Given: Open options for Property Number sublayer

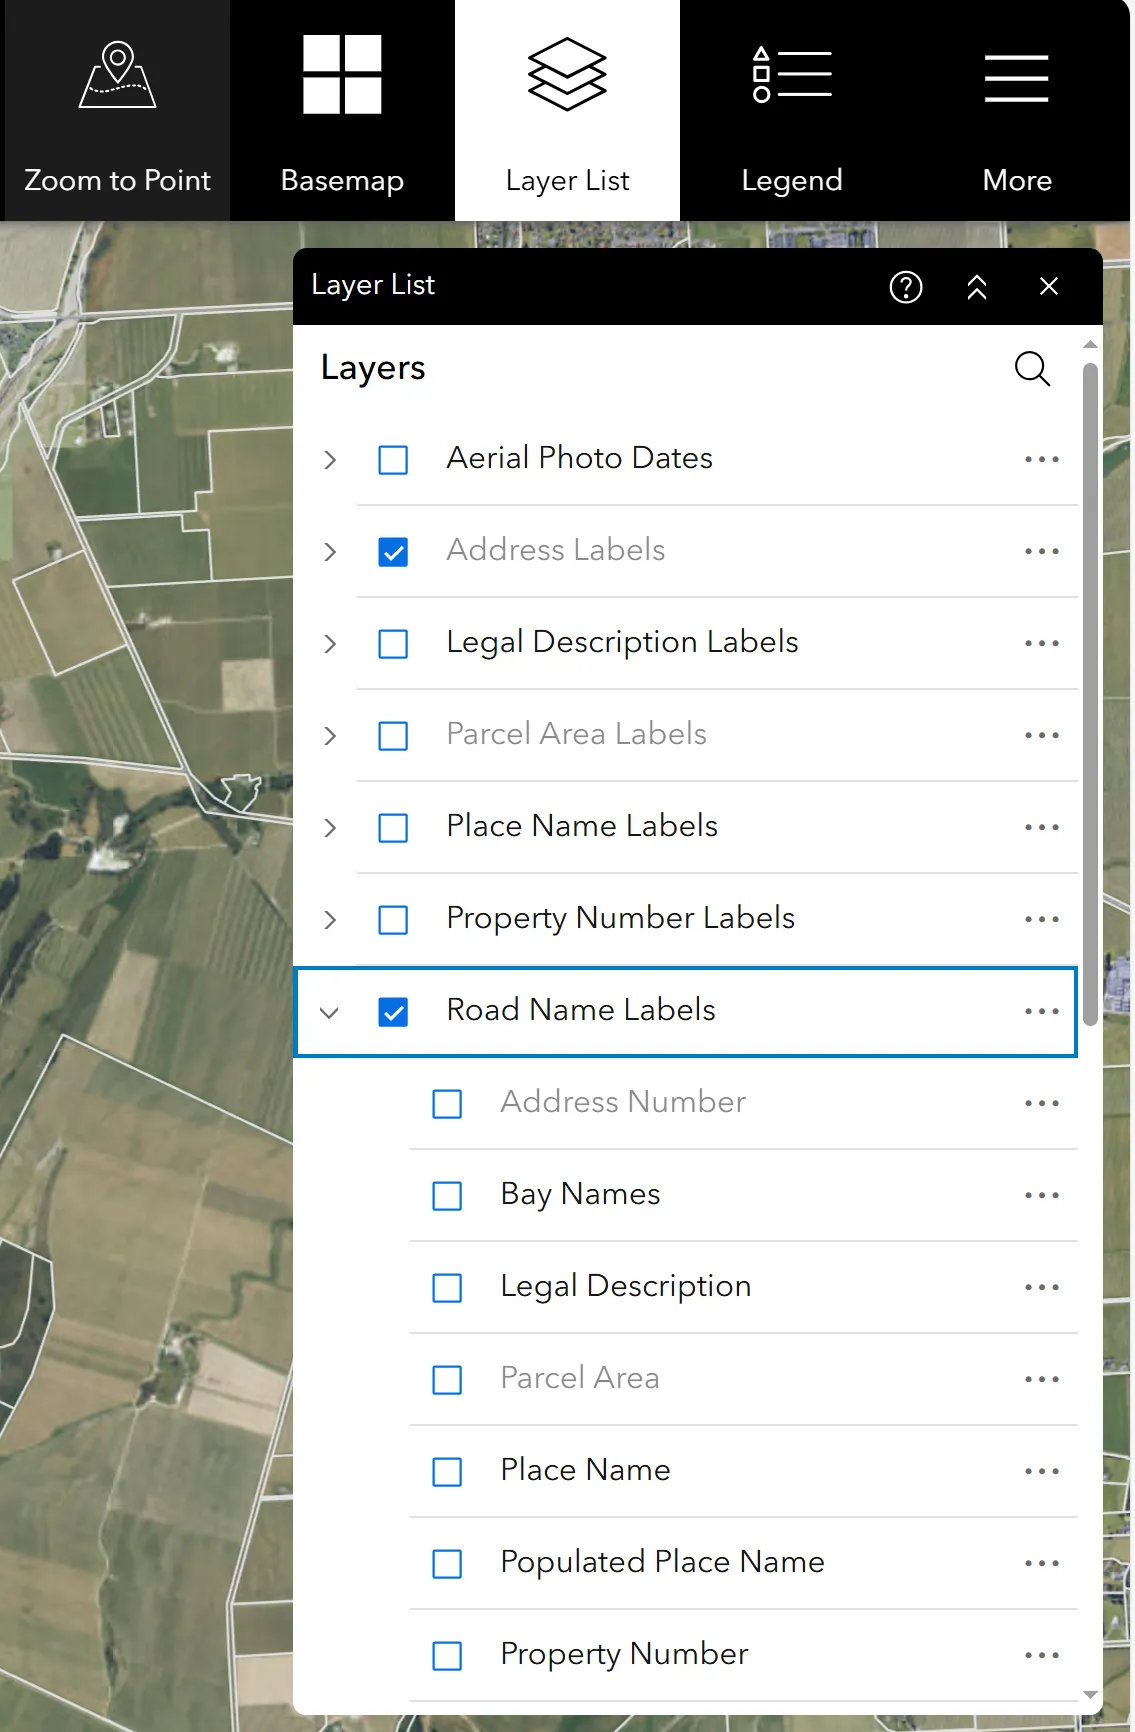Looking at the screenshot, I should click(x=1042, y=1655).
